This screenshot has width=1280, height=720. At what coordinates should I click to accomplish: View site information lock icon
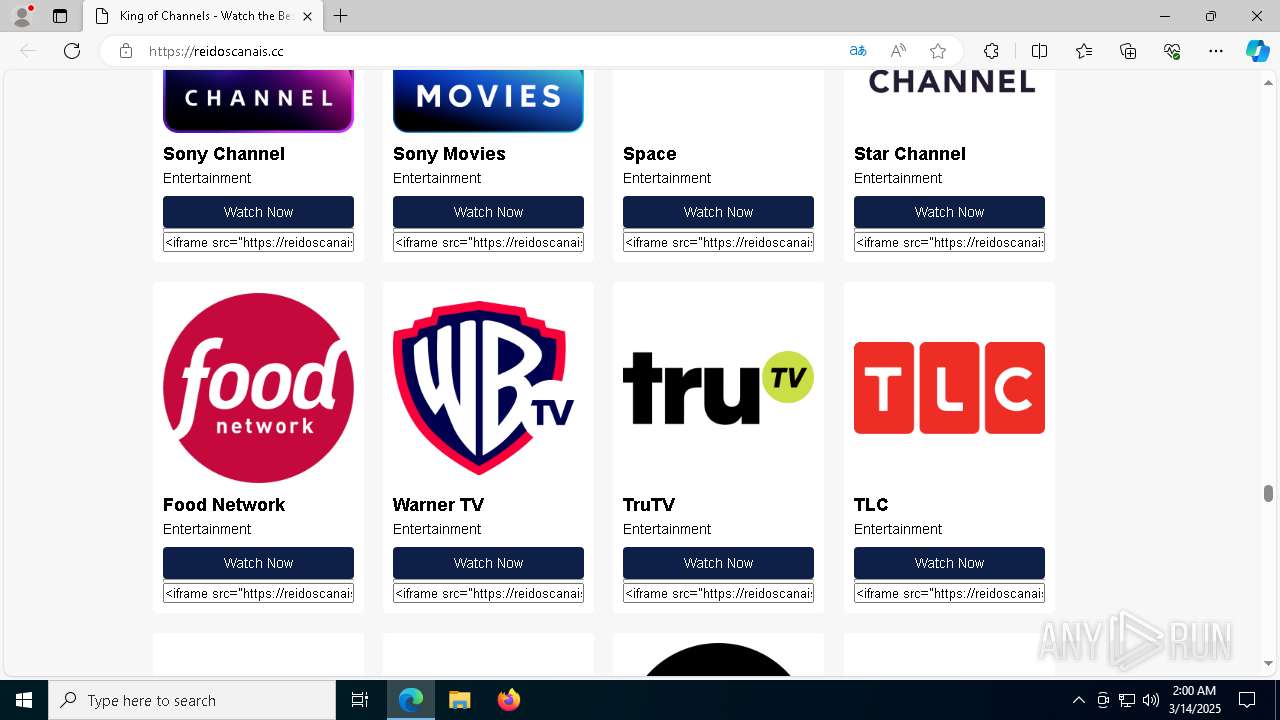coord(126,51)
